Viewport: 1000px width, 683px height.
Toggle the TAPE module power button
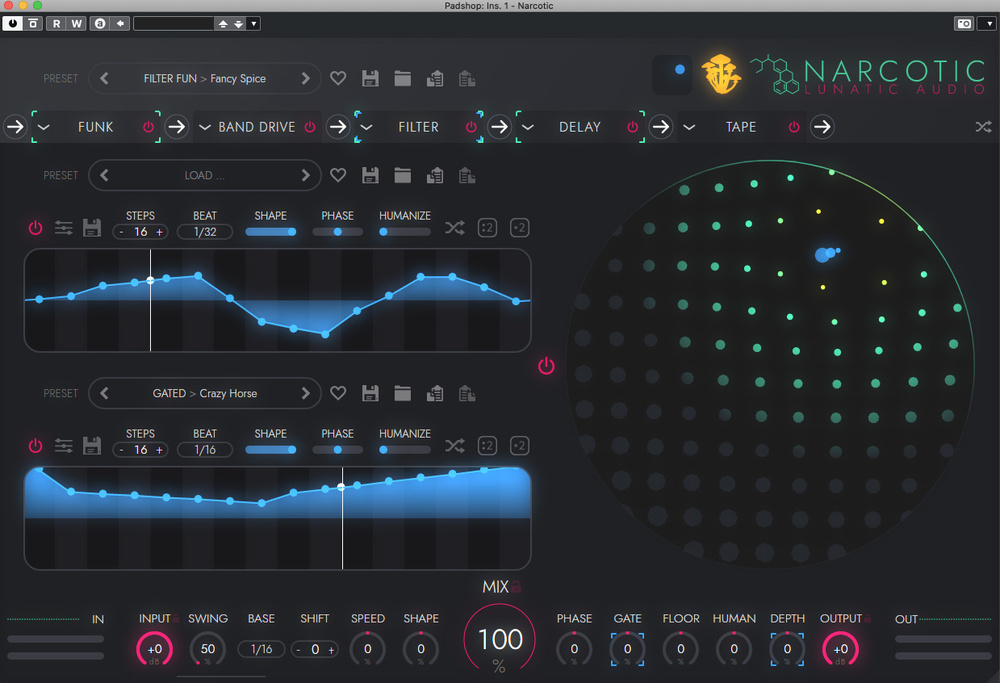(794, 127)
